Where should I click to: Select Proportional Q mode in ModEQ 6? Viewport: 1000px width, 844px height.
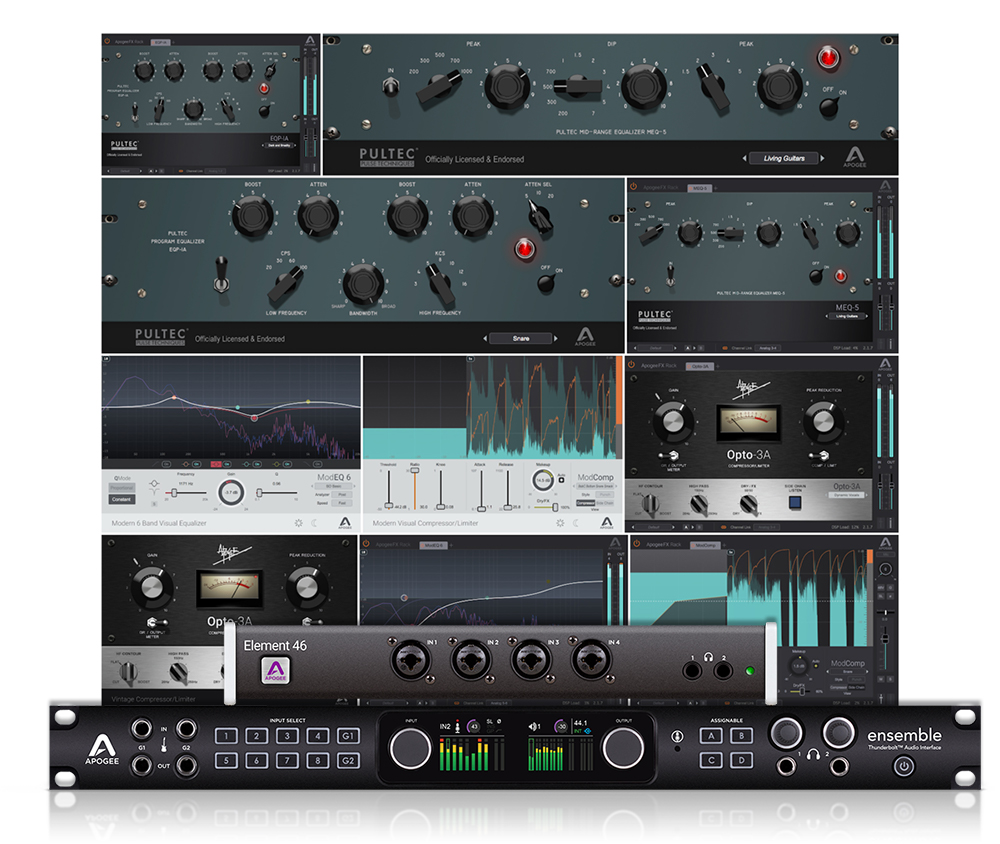point(122,488)
